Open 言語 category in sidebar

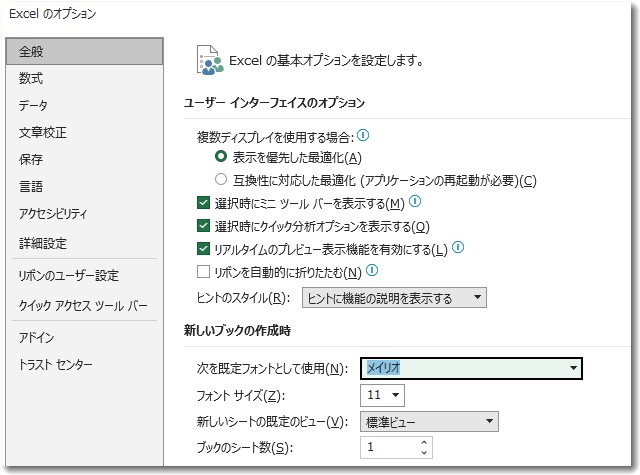click(x=84, y=186)
